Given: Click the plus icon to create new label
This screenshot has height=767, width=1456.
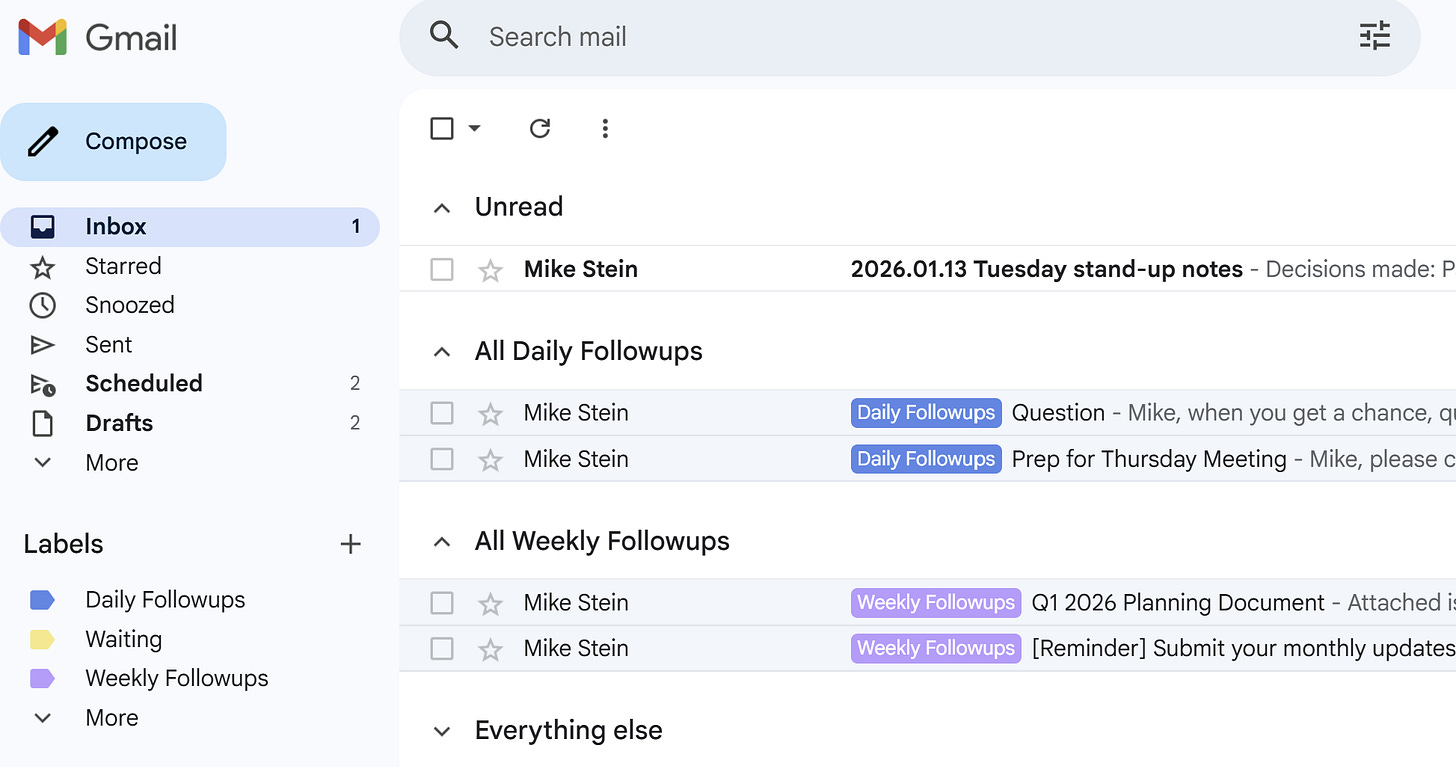Looking at the screenshot, I should click(350, 544).
